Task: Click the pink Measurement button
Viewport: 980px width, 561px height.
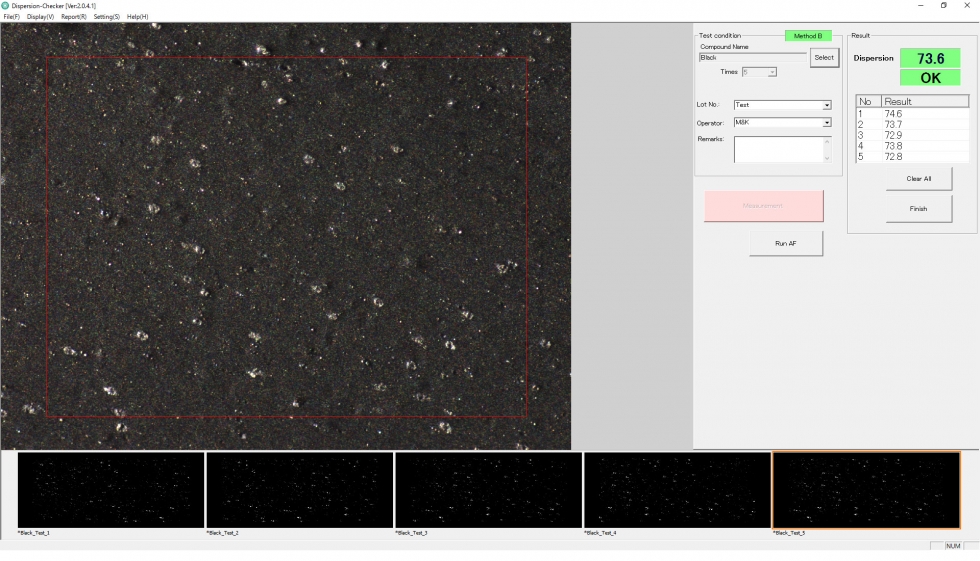Action: pos(763,206)
